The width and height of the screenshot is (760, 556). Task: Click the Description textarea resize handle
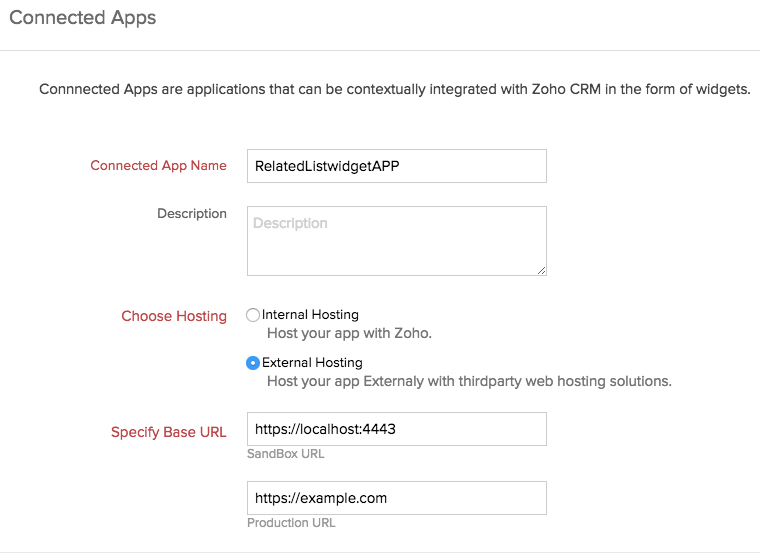point(541,269)
